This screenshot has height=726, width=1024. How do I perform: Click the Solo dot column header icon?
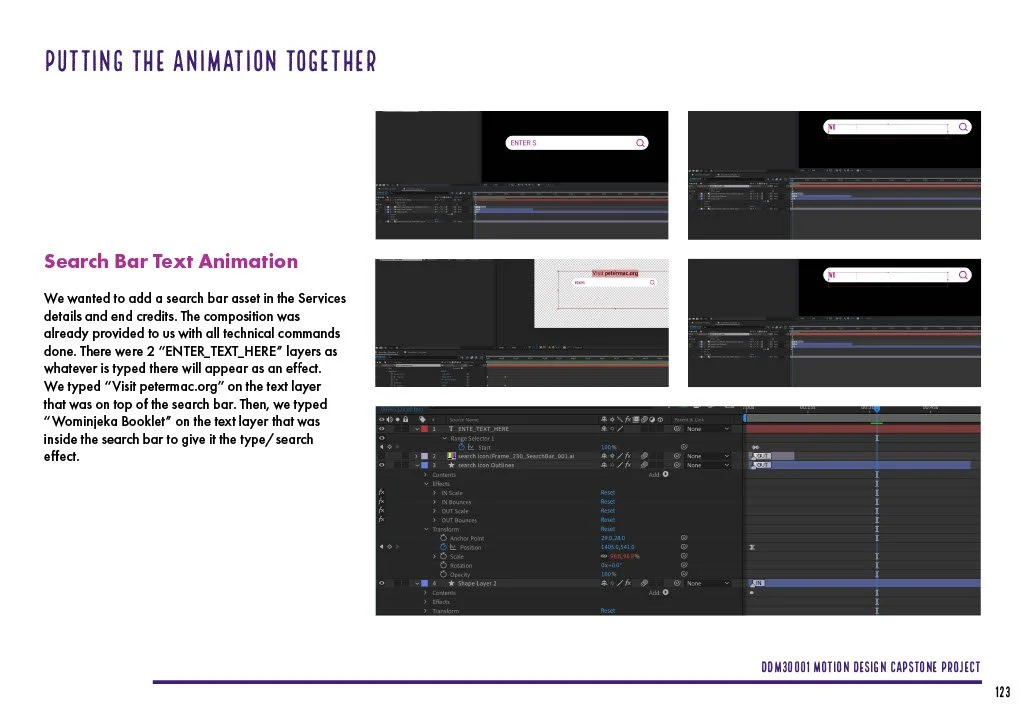397,419
